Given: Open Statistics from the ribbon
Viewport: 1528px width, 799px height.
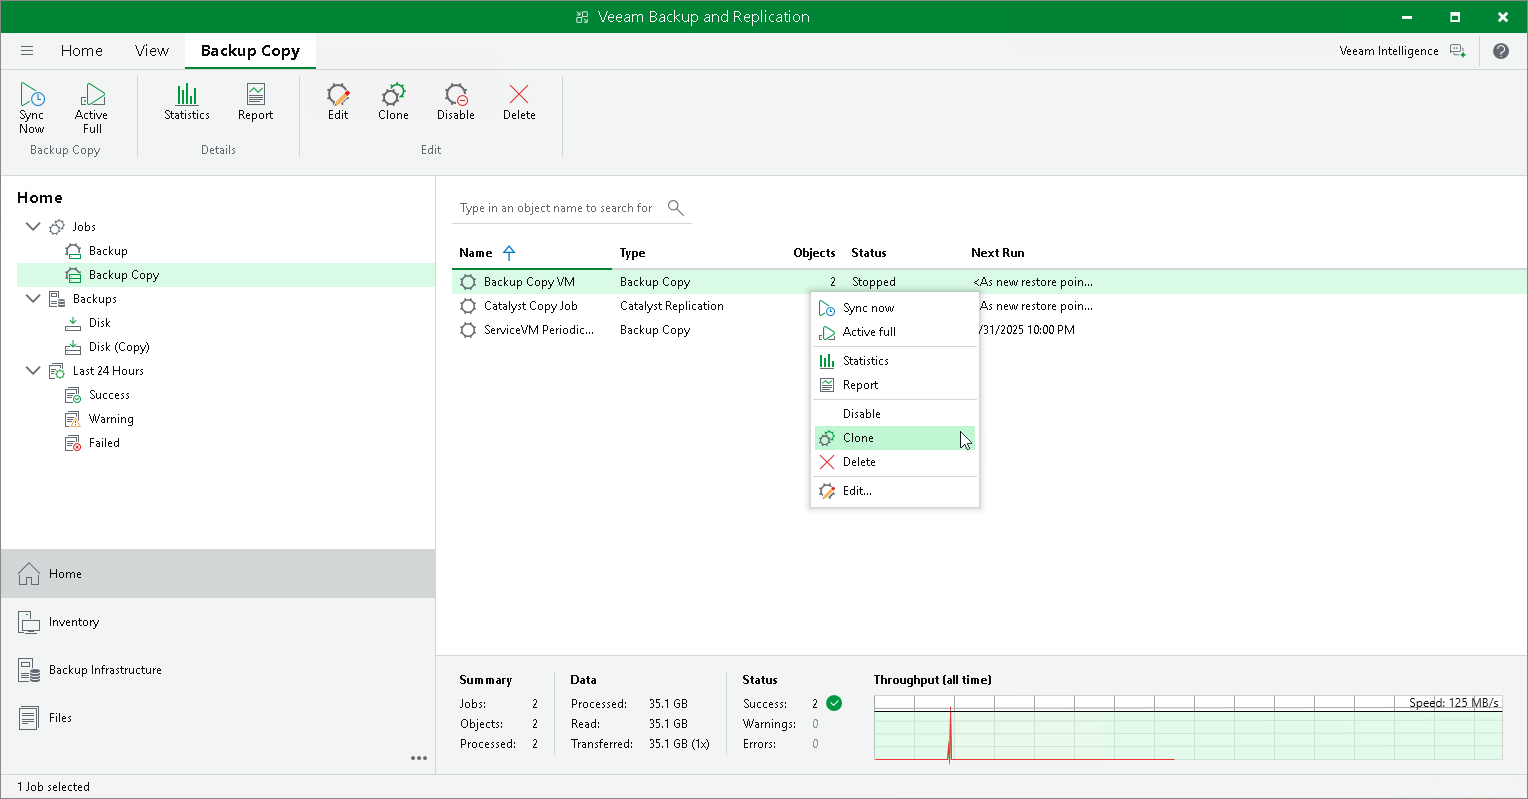Looking at the screenshot, I should [x=187, y=102].
